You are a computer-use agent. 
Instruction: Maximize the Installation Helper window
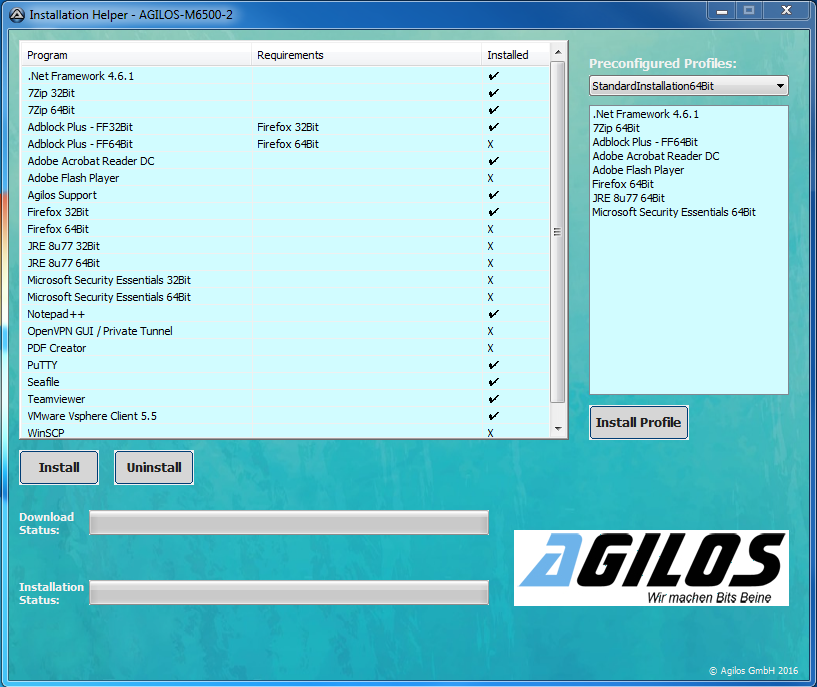pyautogui.click(x=749, y=11)
